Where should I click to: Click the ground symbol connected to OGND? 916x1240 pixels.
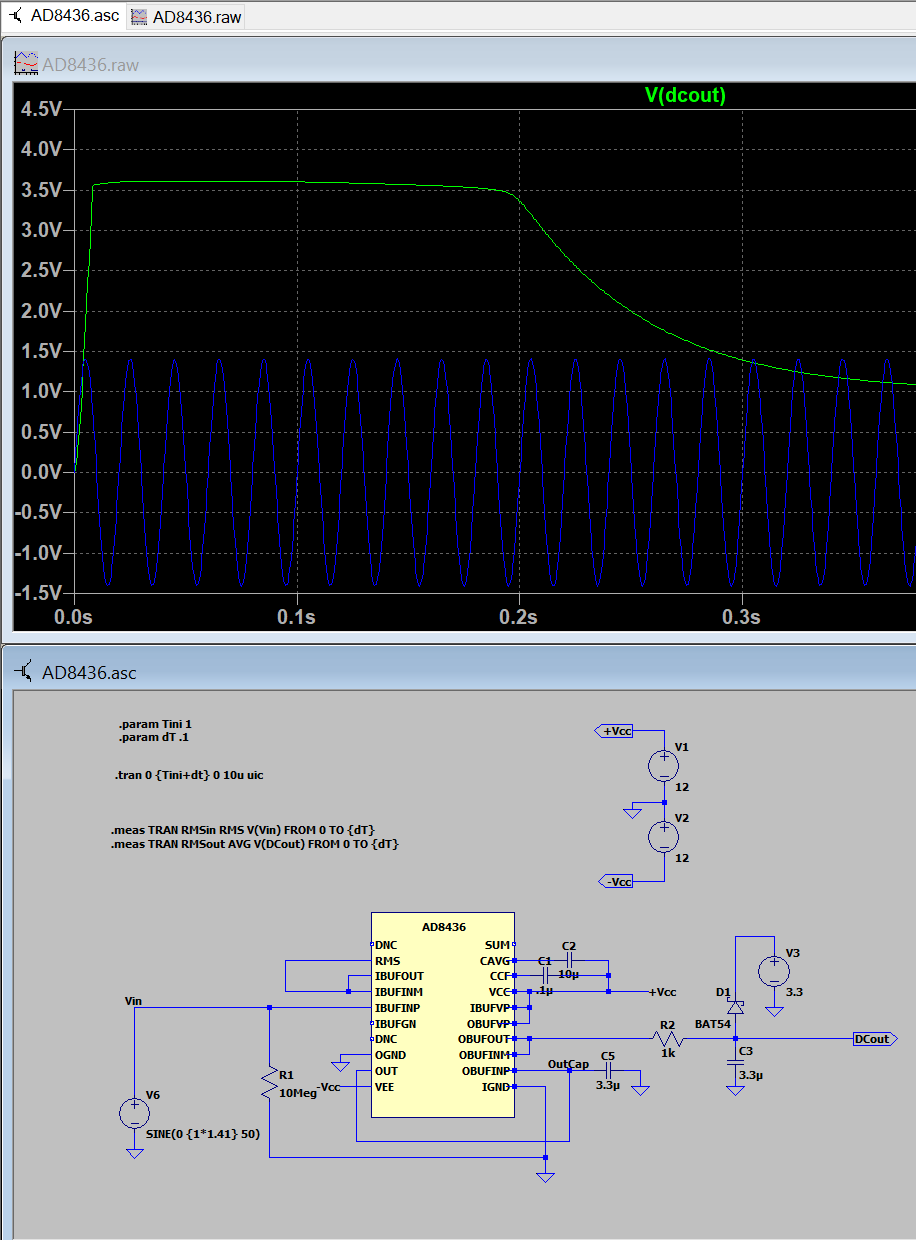coord(340,1065)
